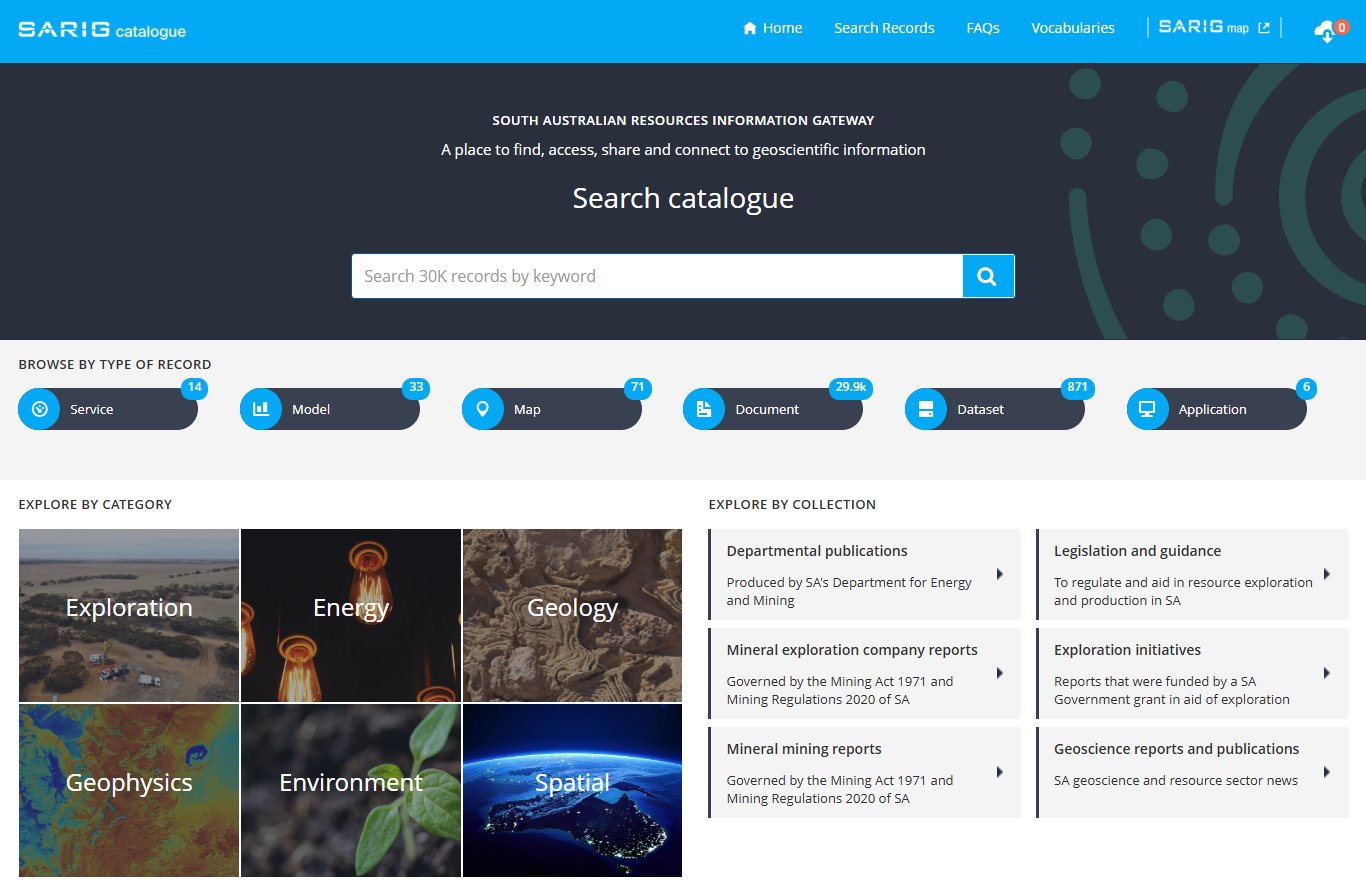Click the Dataset storage icon
This screenshot has width=1366, height=883.
(x=926, y=409)
